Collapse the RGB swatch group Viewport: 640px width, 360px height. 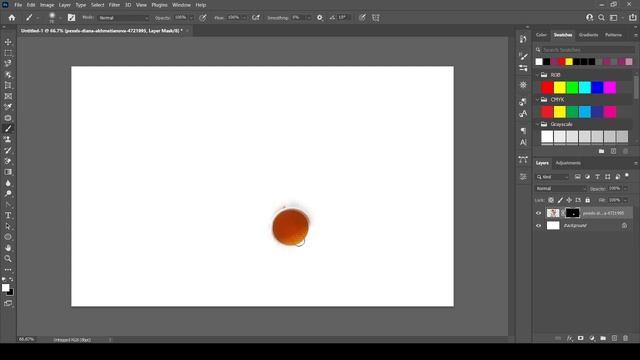click(x=538, y=75)
